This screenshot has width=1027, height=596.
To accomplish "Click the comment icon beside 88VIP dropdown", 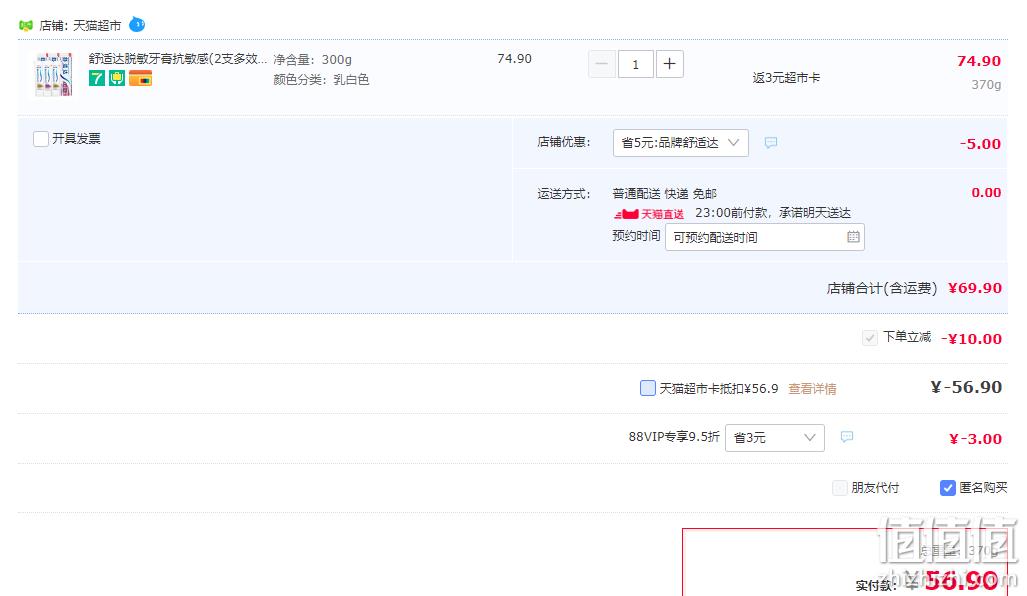I will [x=847, y=437].
